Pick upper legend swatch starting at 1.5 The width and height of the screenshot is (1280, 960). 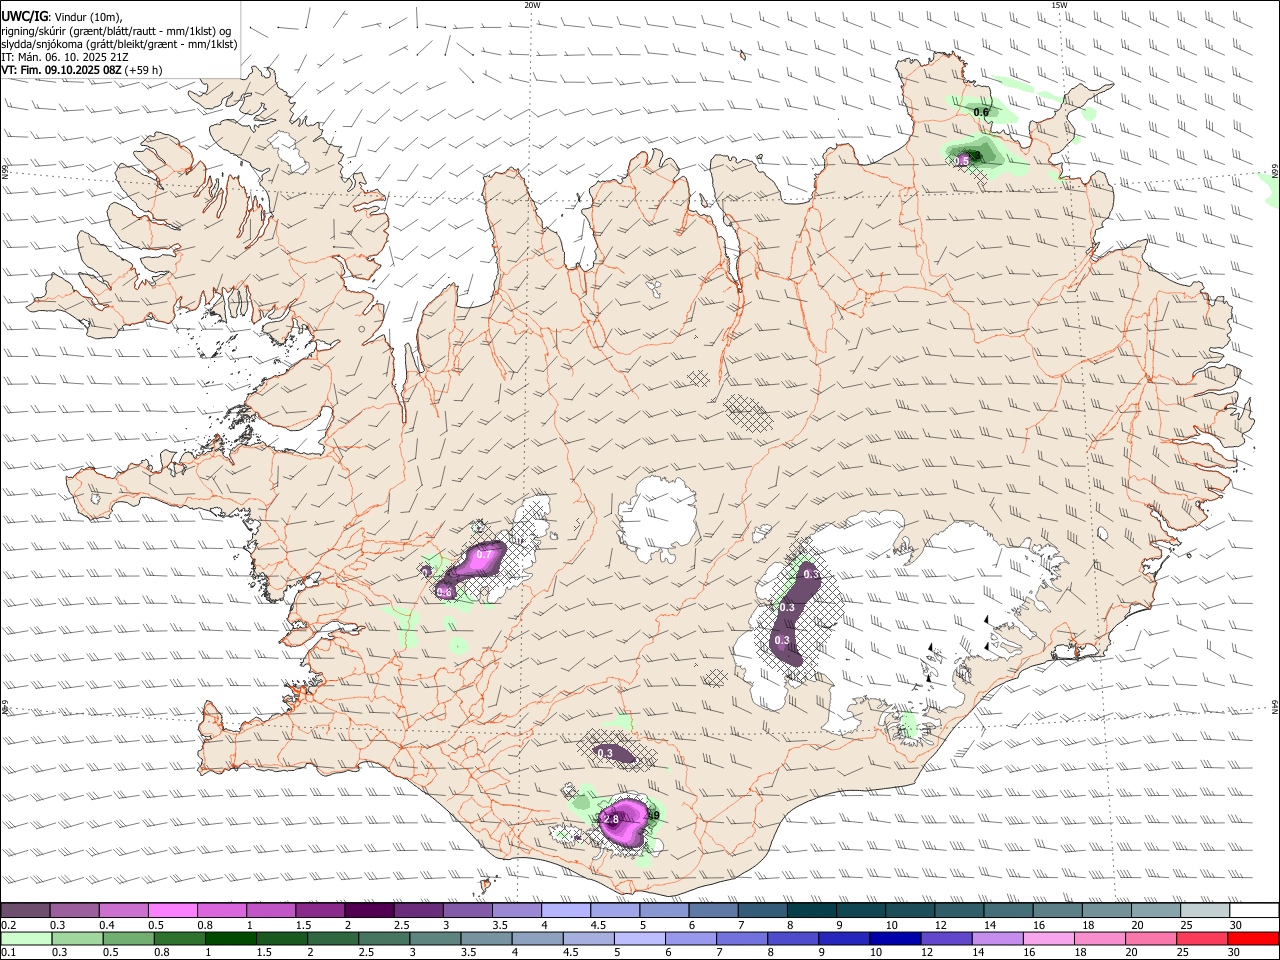point(320,911)
